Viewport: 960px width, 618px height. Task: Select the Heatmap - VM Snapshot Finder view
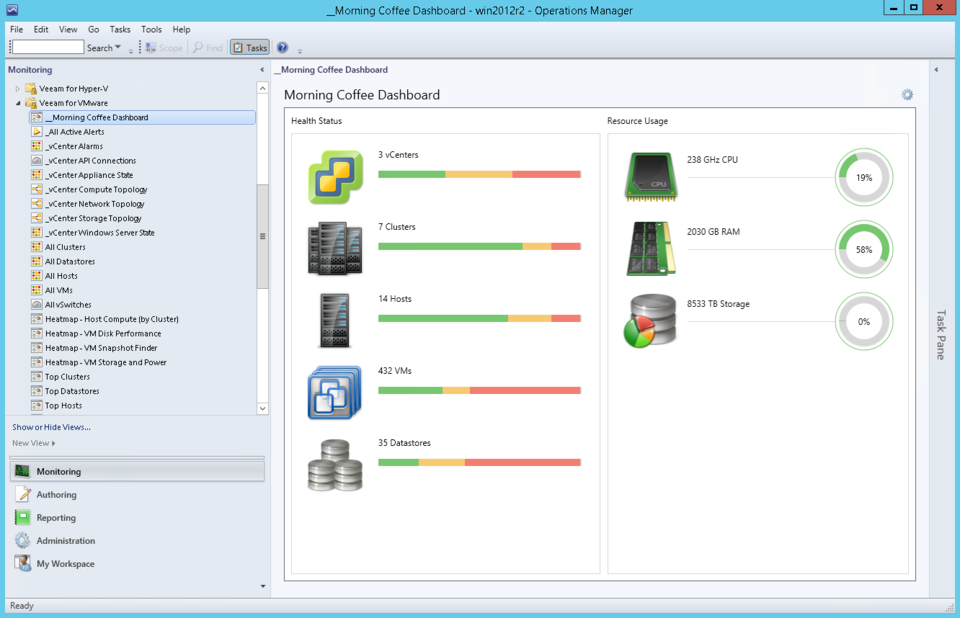101,348
